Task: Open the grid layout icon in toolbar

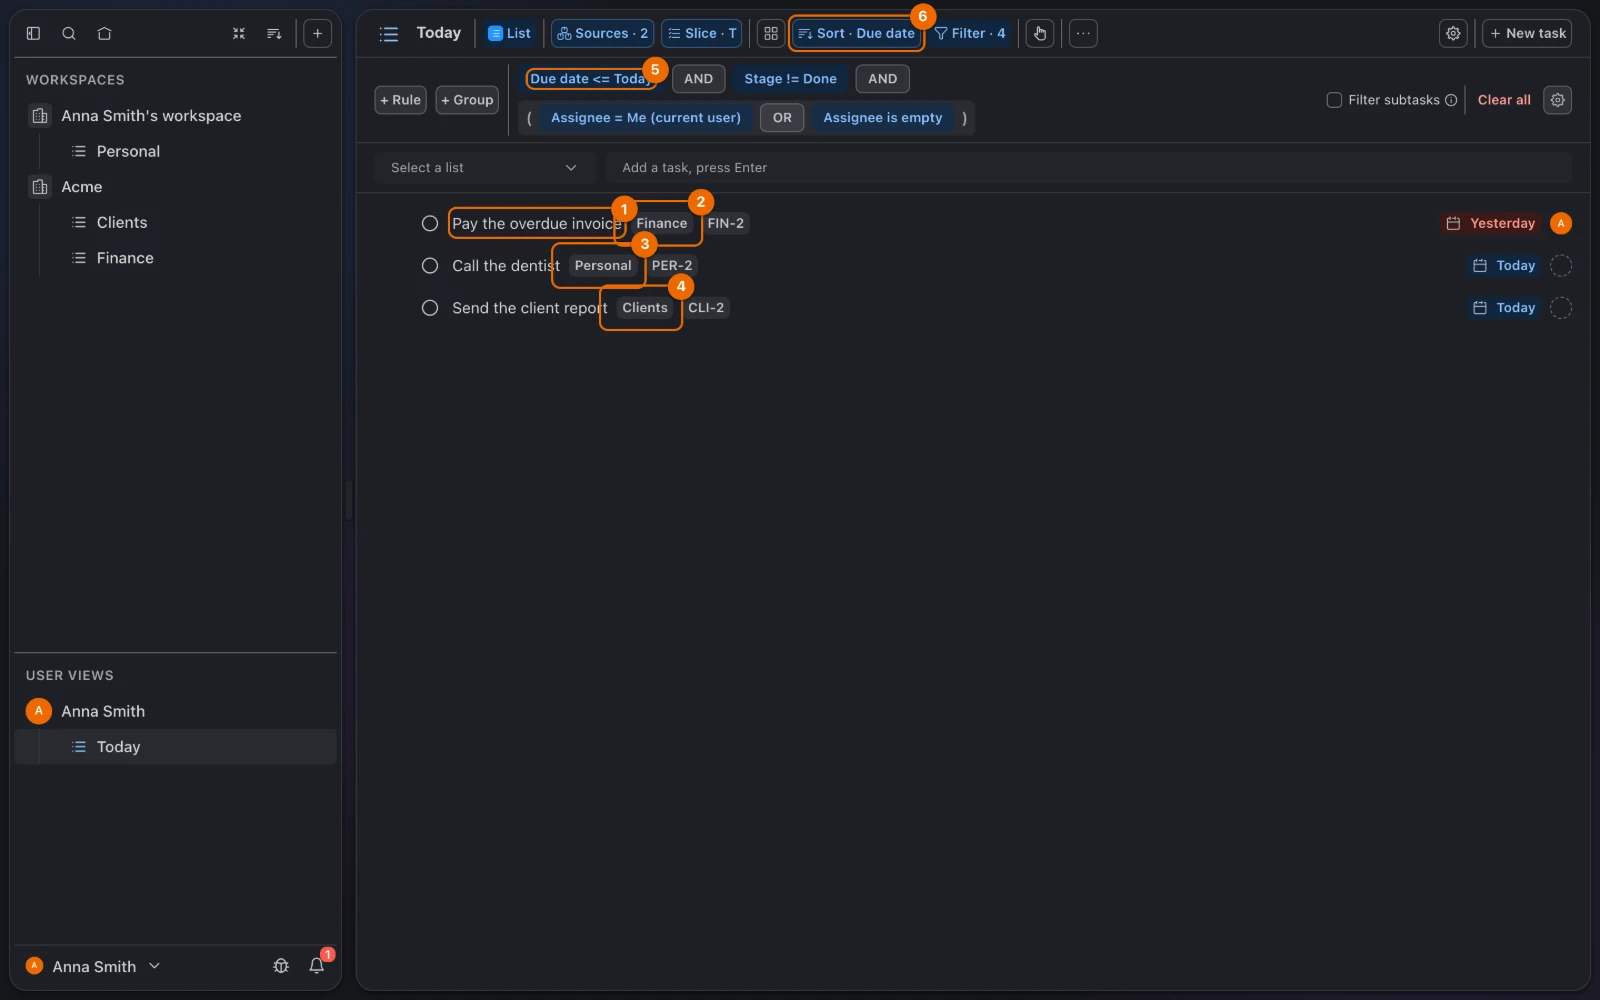Action: coord(771,33)
